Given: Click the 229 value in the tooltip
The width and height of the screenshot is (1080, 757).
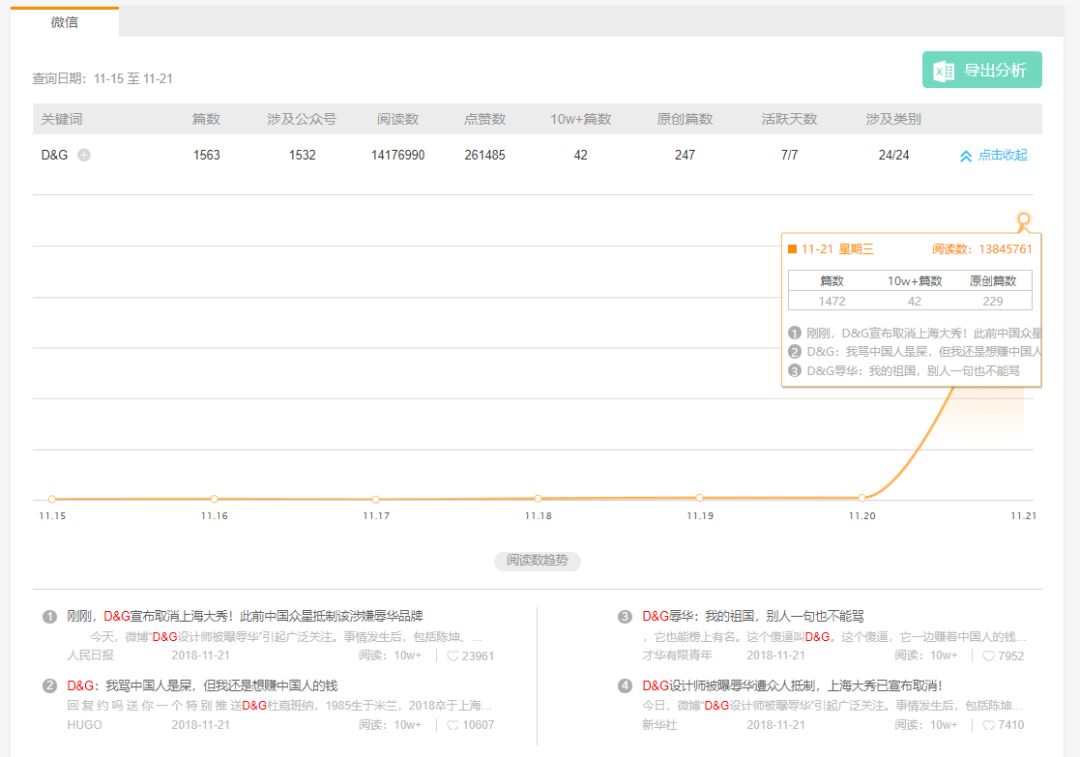Looking at the screenshot, I should coord(993,301).
